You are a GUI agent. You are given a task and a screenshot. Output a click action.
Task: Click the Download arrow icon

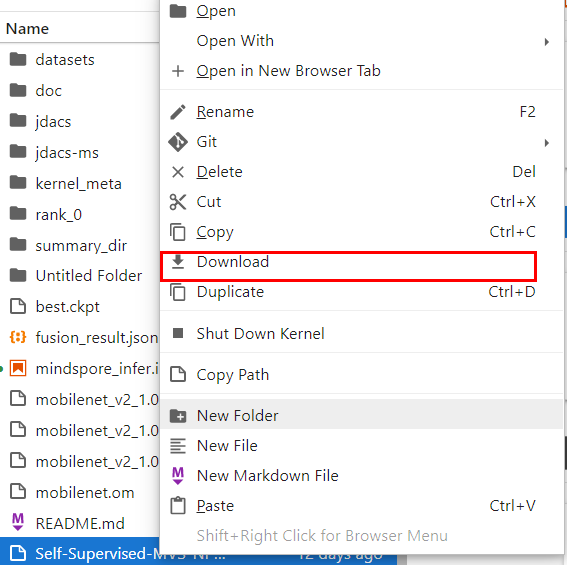178,262
